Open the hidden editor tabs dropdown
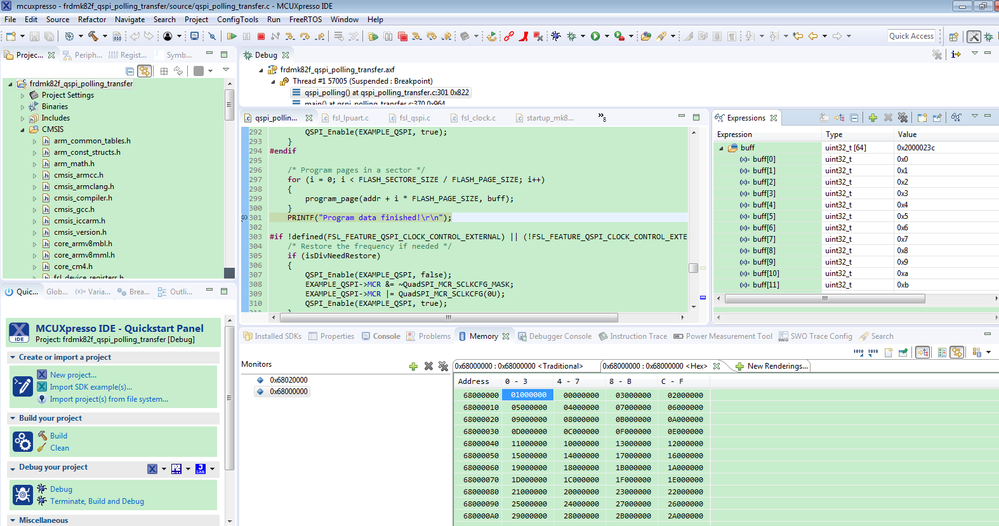Screen dimensions: 999x526 click(x=602, y=118)
